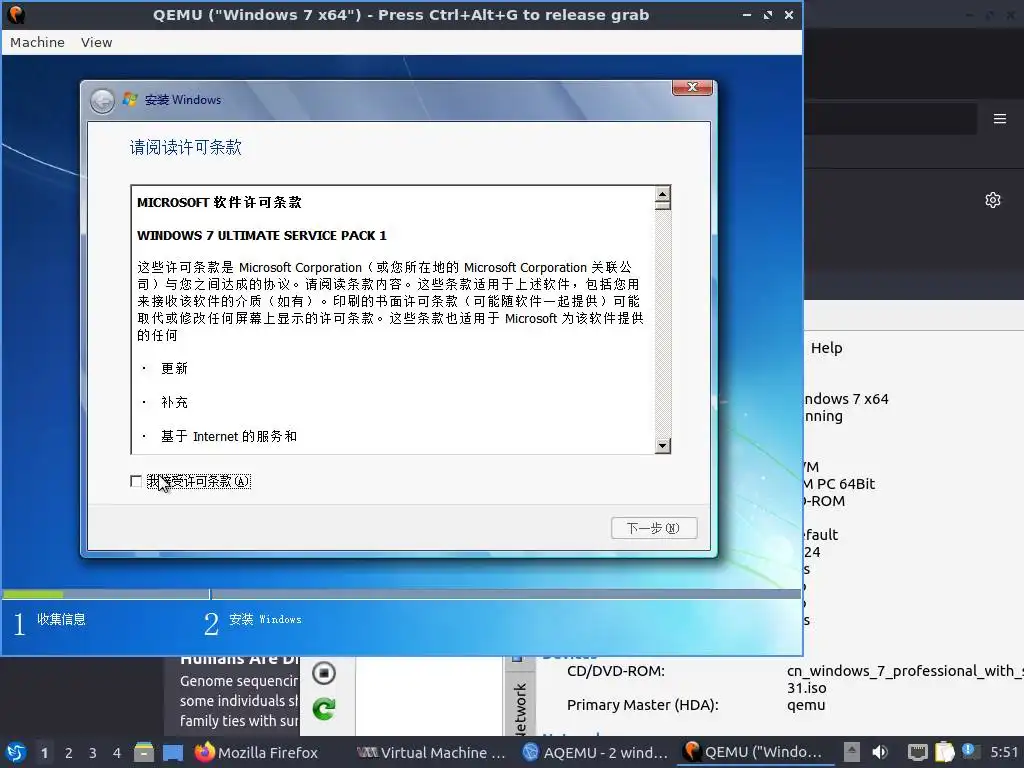Click the show desktop taskbar icon
Screen dimensions: 1024x768
point(172,752)
